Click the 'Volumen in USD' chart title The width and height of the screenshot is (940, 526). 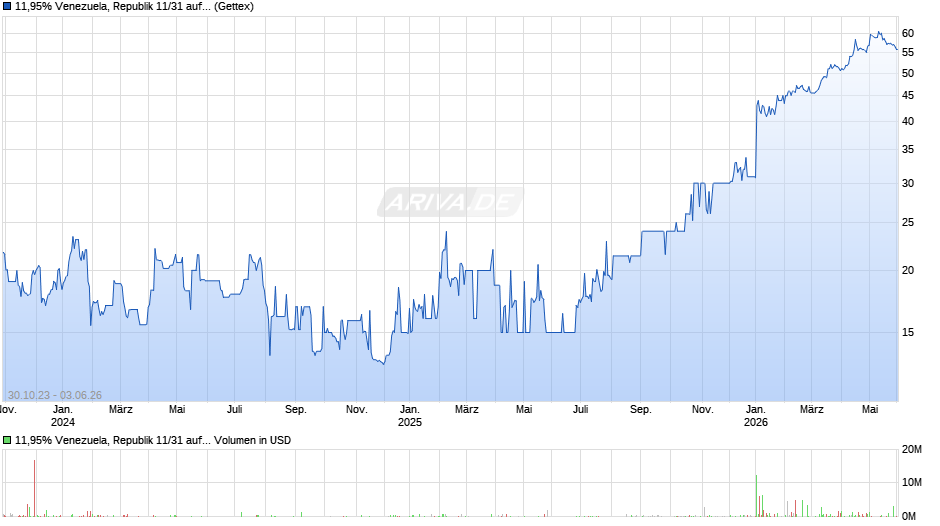tap(153, 440)
